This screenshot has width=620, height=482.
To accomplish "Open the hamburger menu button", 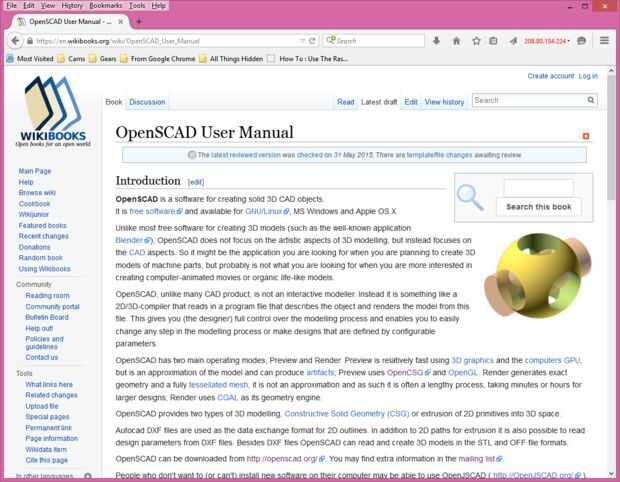I will click(x=604, y=40).
